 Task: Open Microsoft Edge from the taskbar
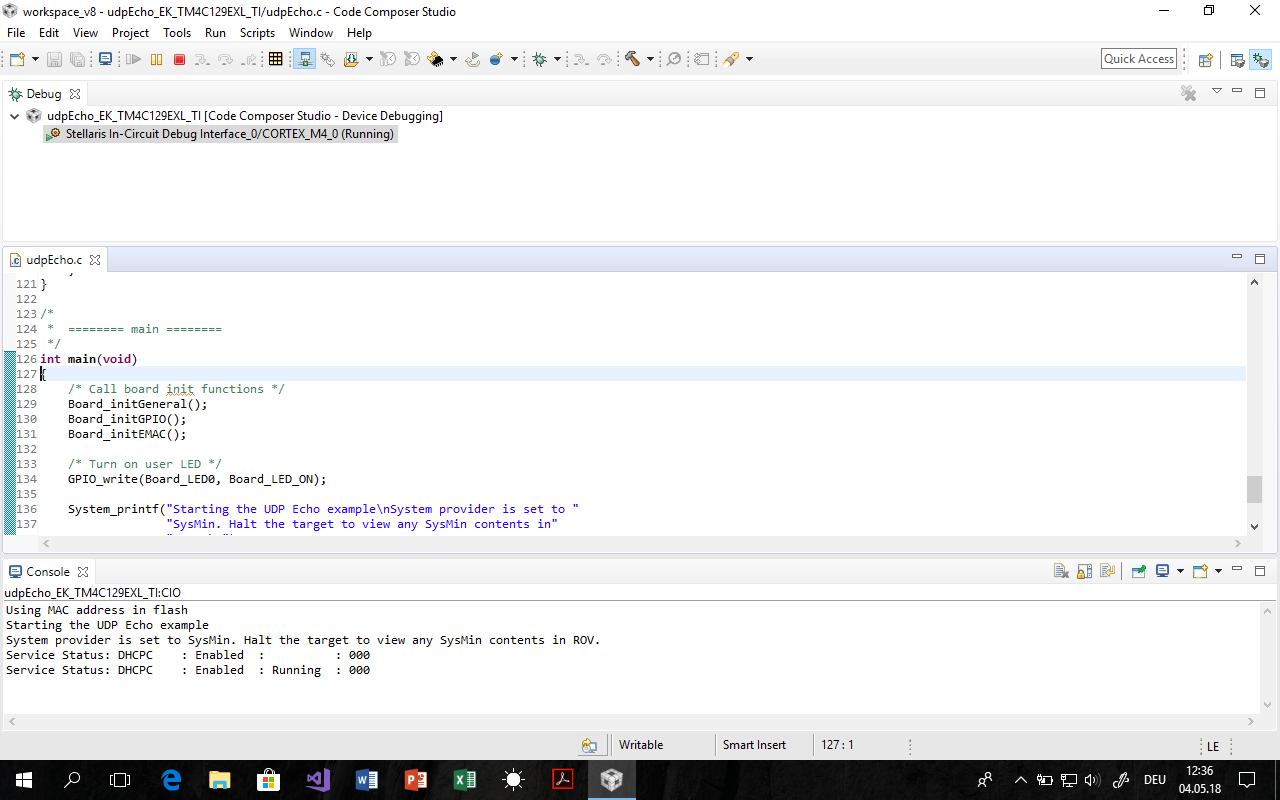(x=171, y=780)
